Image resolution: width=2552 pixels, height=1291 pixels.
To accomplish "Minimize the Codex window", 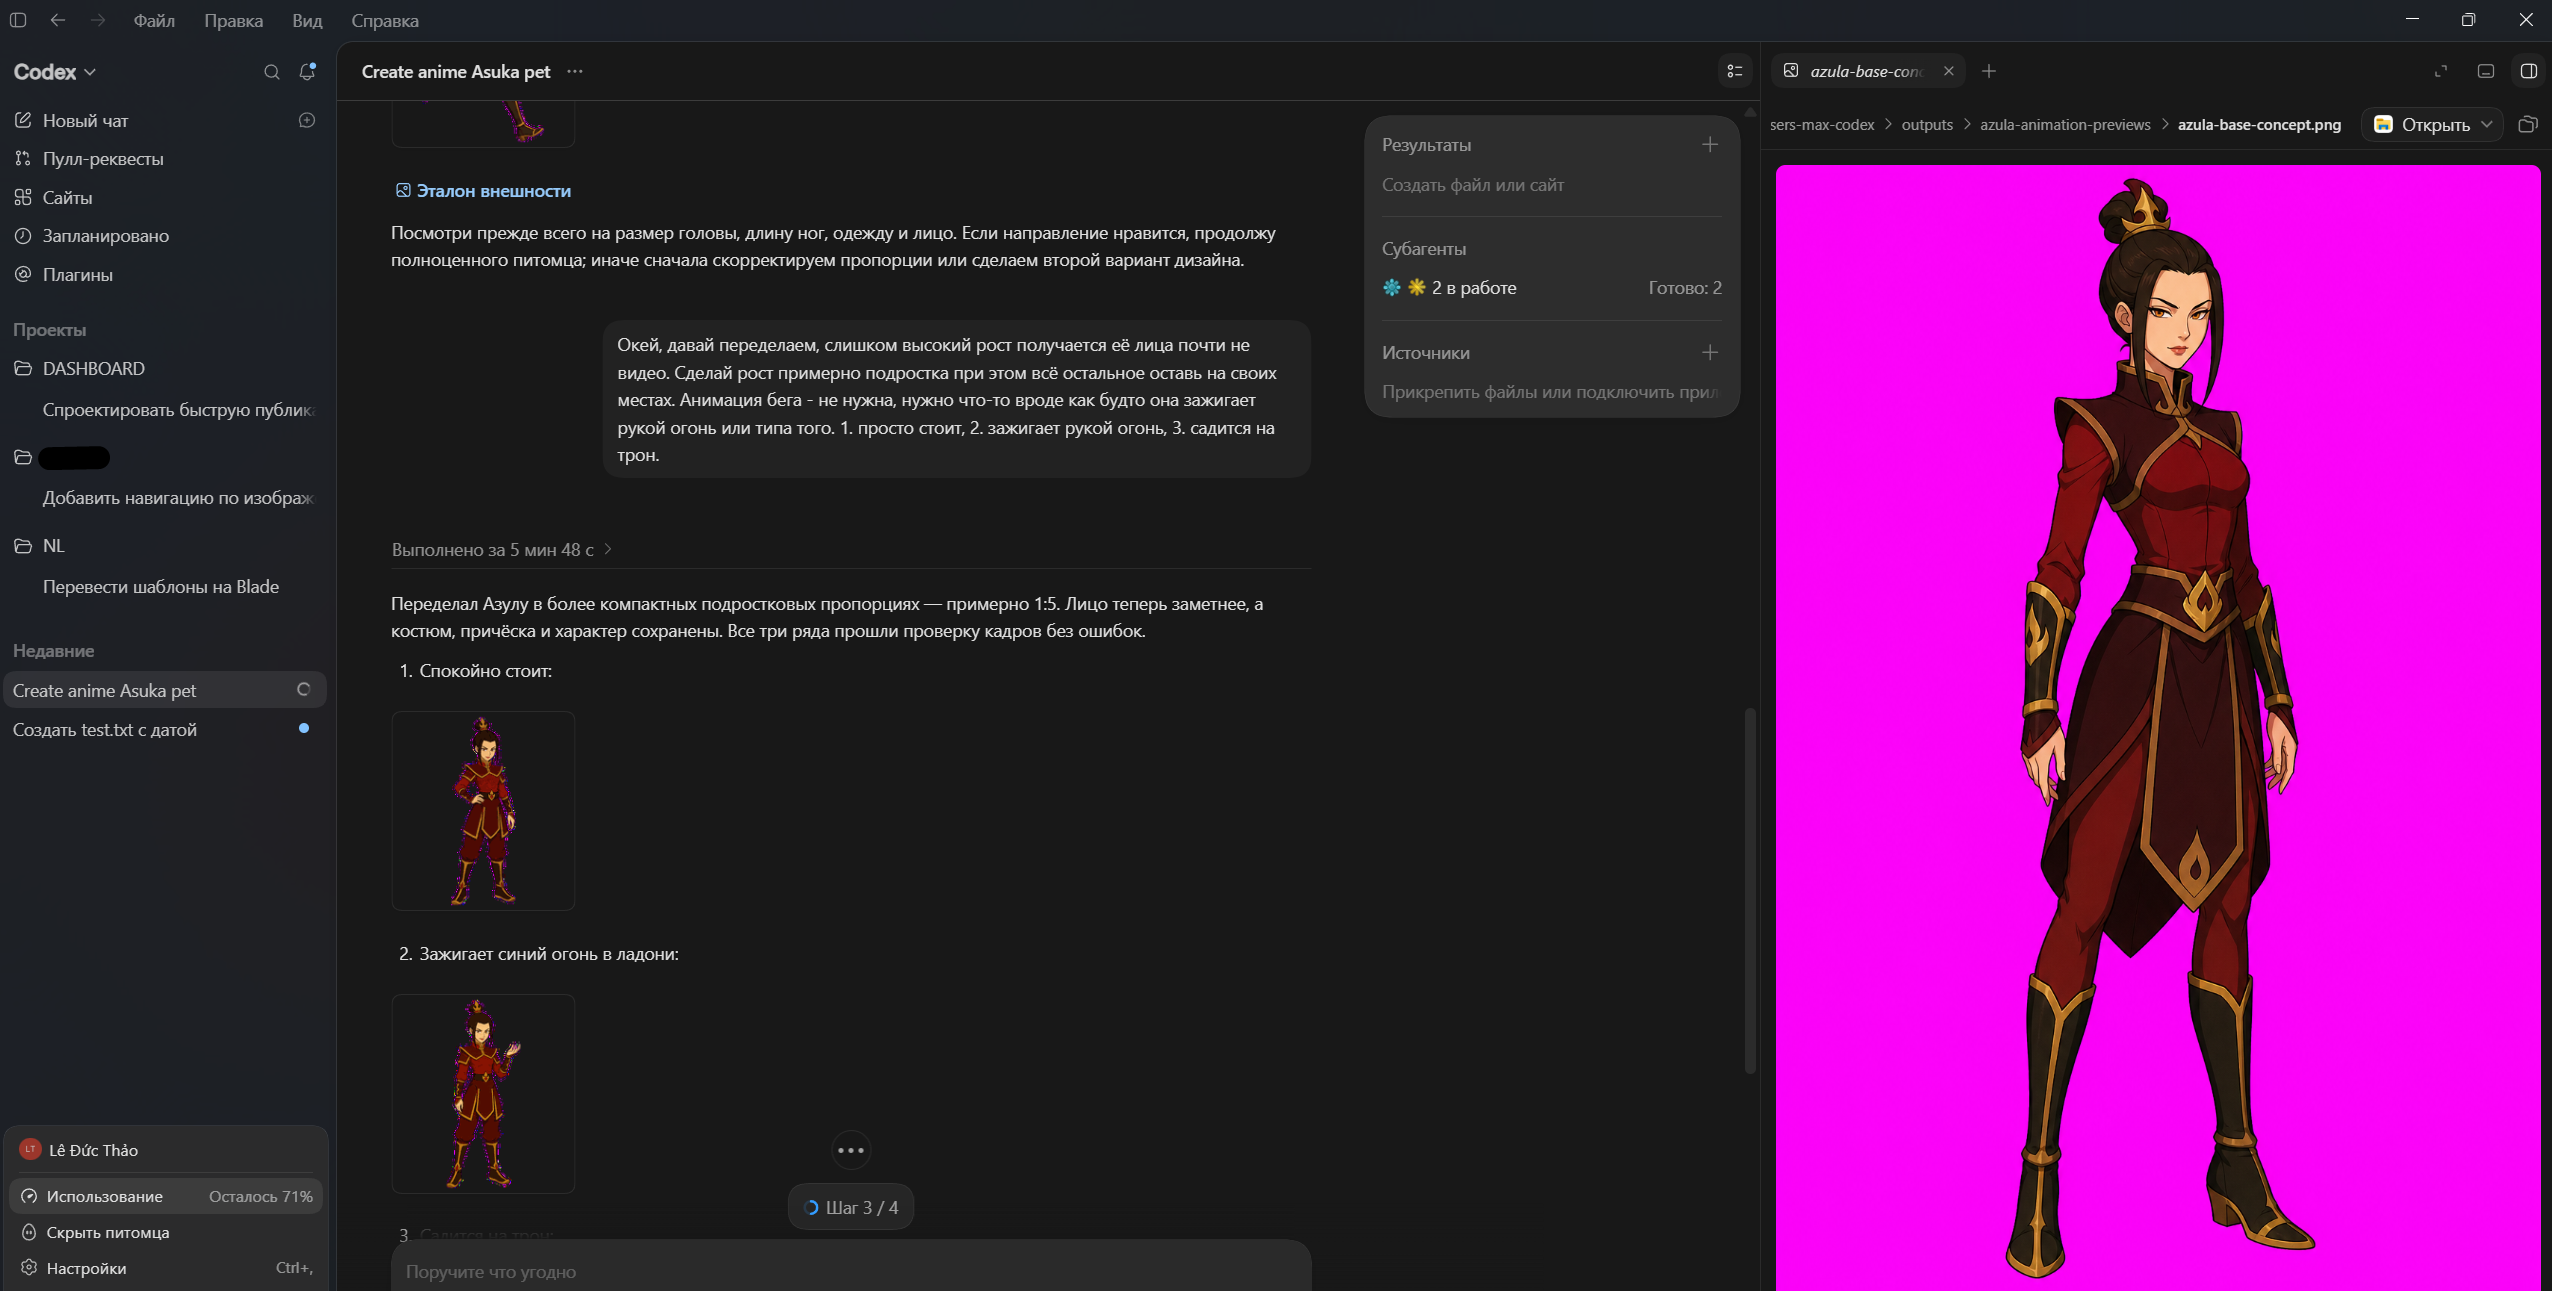I will (x=2413, y=20).
